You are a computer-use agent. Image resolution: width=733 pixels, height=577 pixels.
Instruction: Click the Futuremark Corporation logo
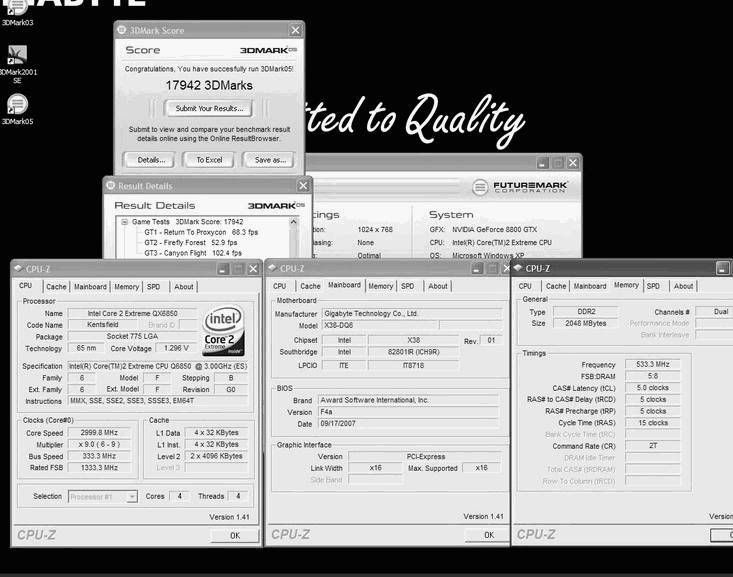click(520, 187)
